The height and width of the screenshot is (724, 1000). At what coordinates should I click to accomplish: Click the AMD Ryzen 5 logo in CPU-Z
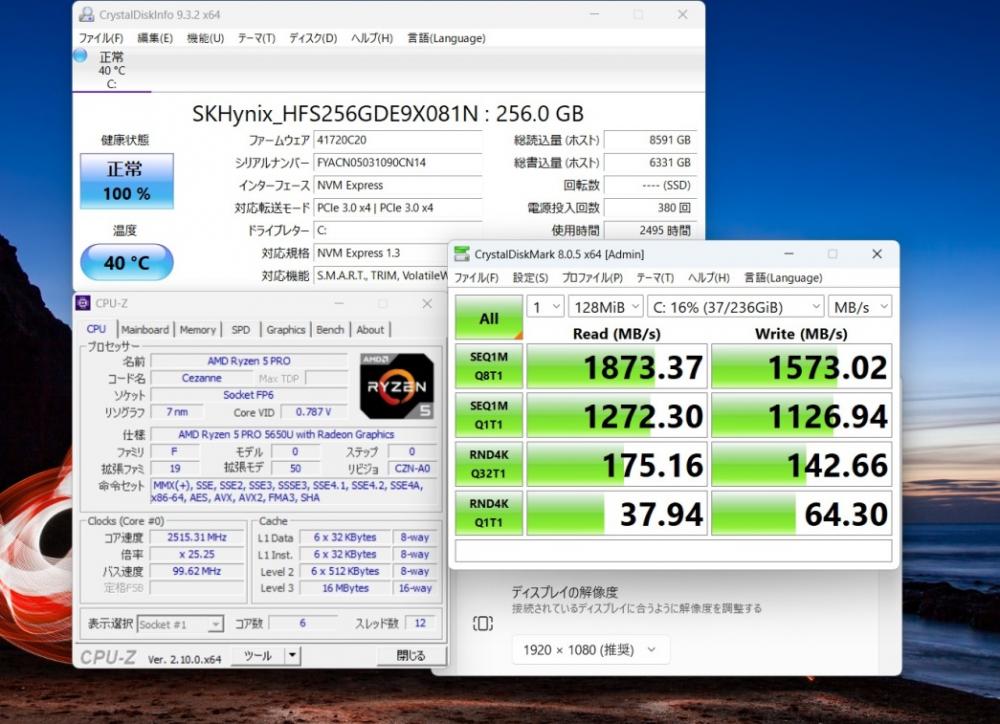397,386
